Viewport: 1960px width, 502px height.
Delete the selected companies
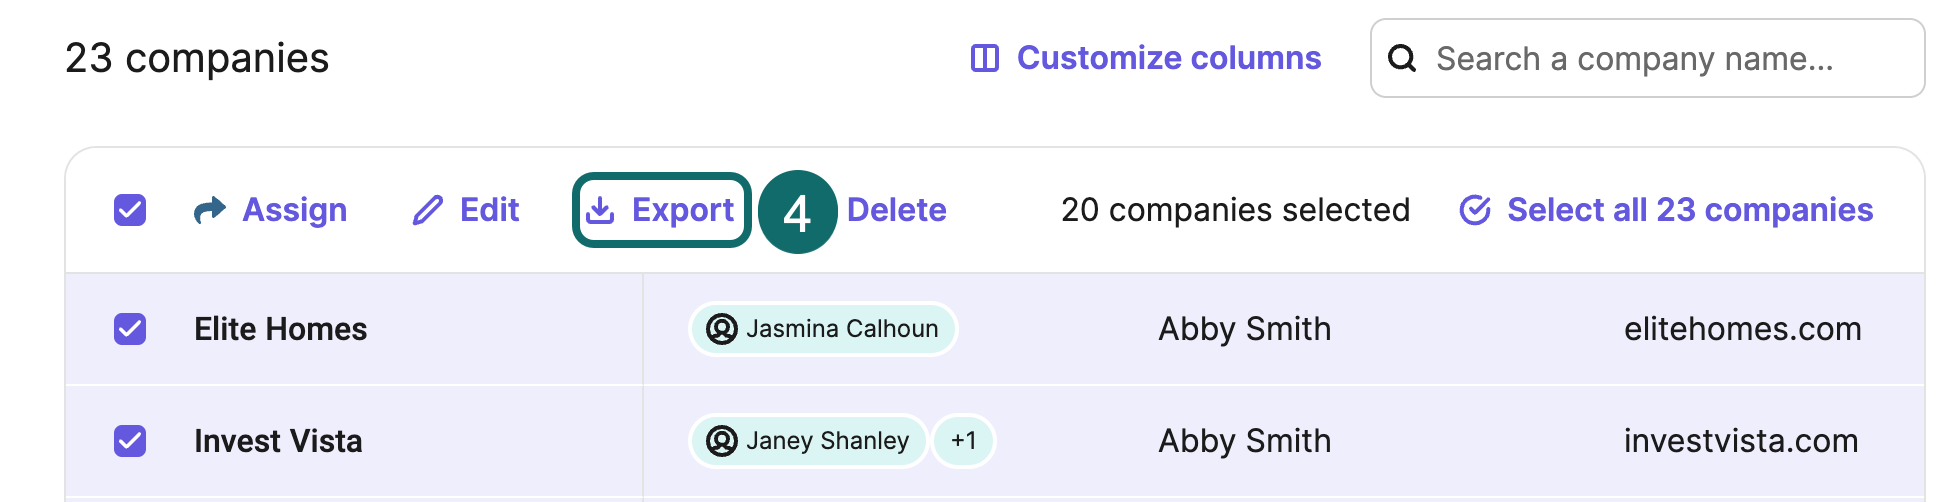click(x=896, y=210)
